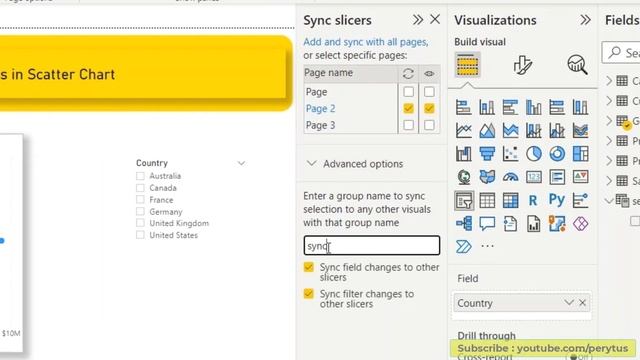Select the 100% stacked column chart visual
Viewport: 640px width, 360px height.
580,107
